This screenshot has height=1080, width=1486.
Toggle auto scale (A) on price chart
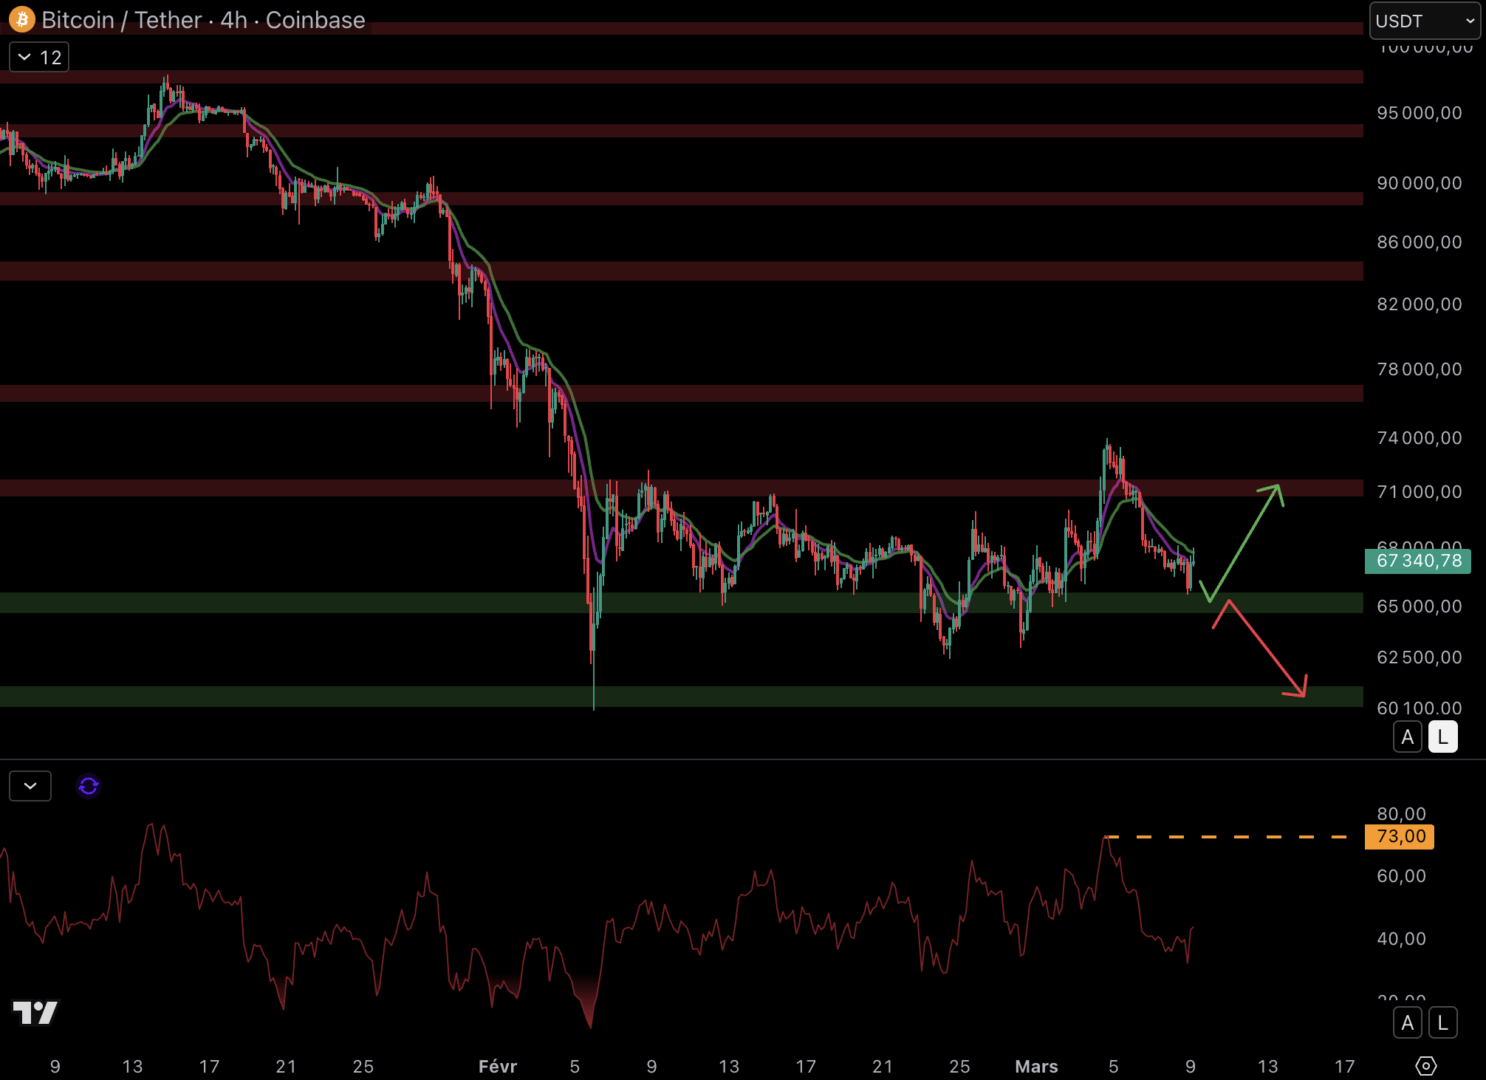[1407, 737]
